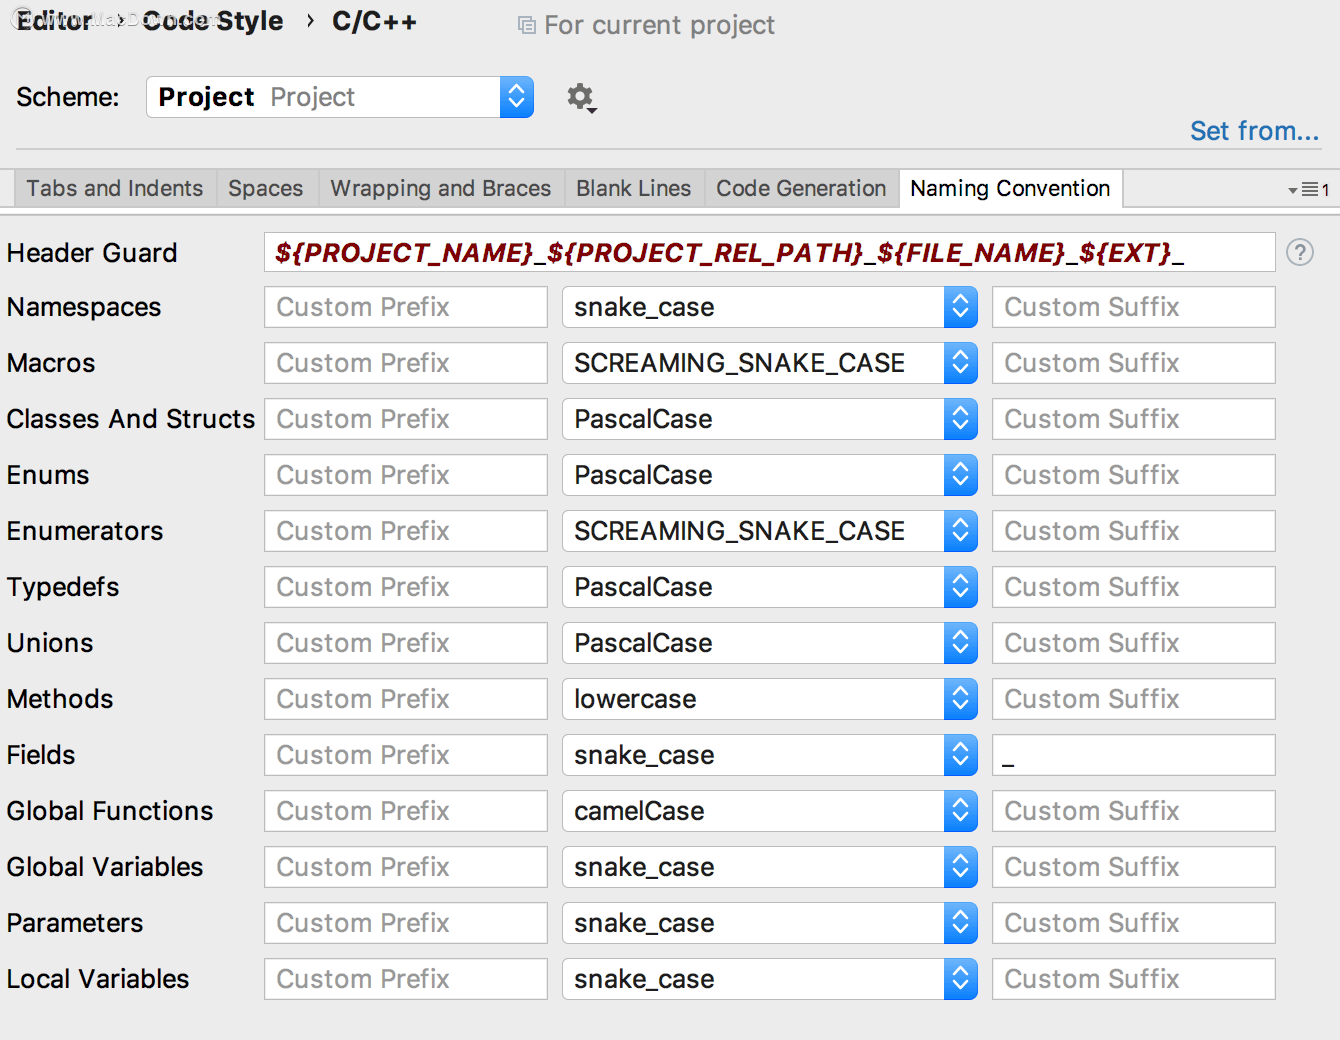The height and width of the screenshot is (1040, 1340).
Task: Click Enums Custom Suffix field
Action: 1134,475
